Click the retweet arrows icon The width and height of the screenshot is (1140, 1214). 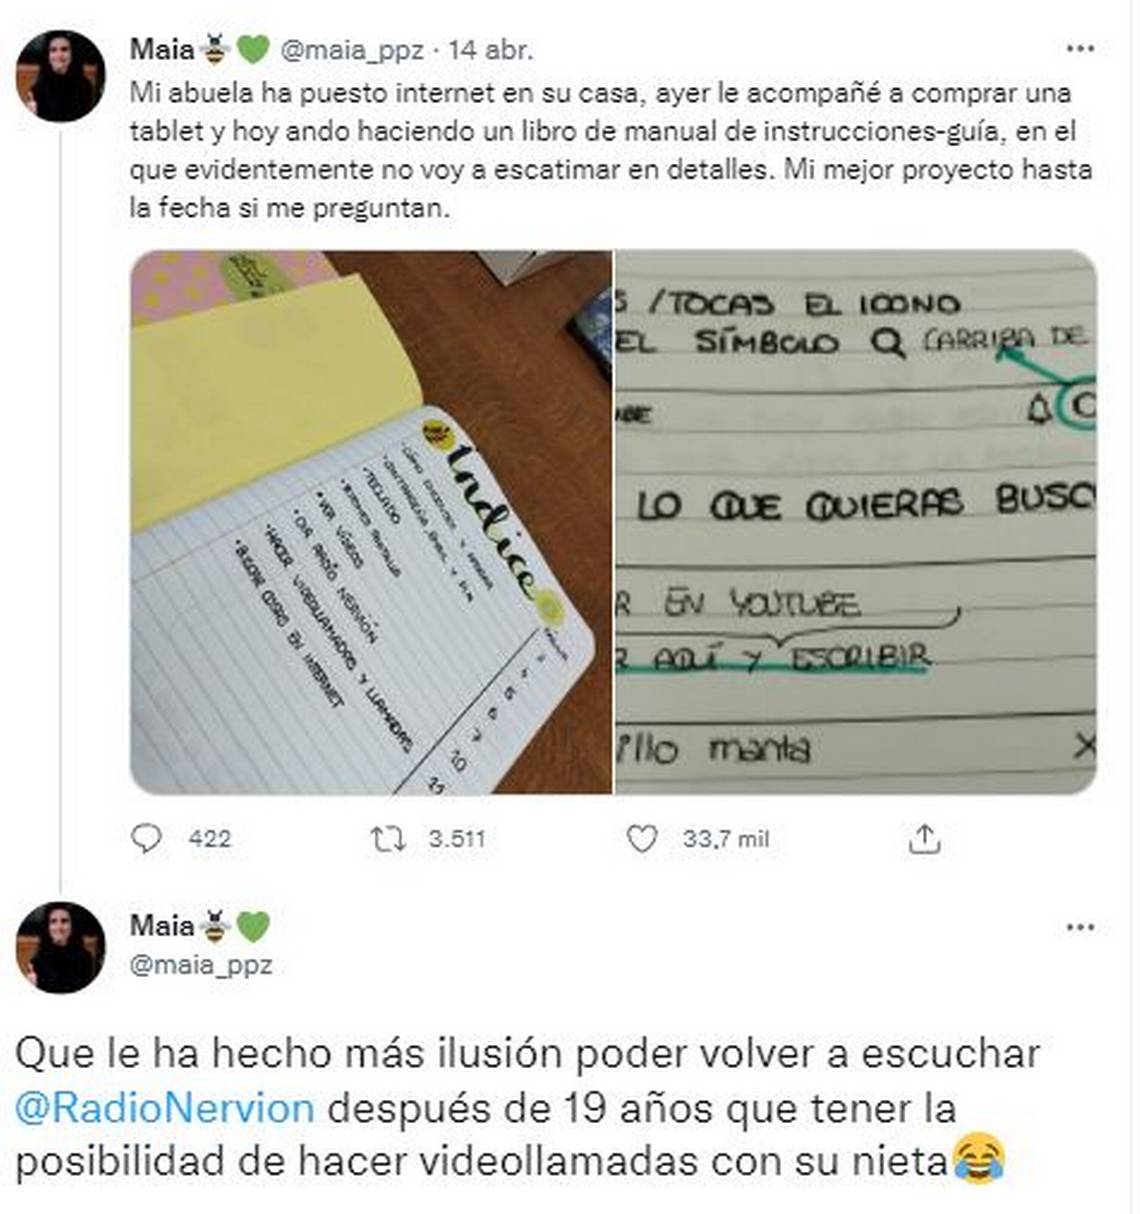pos(388,838)
